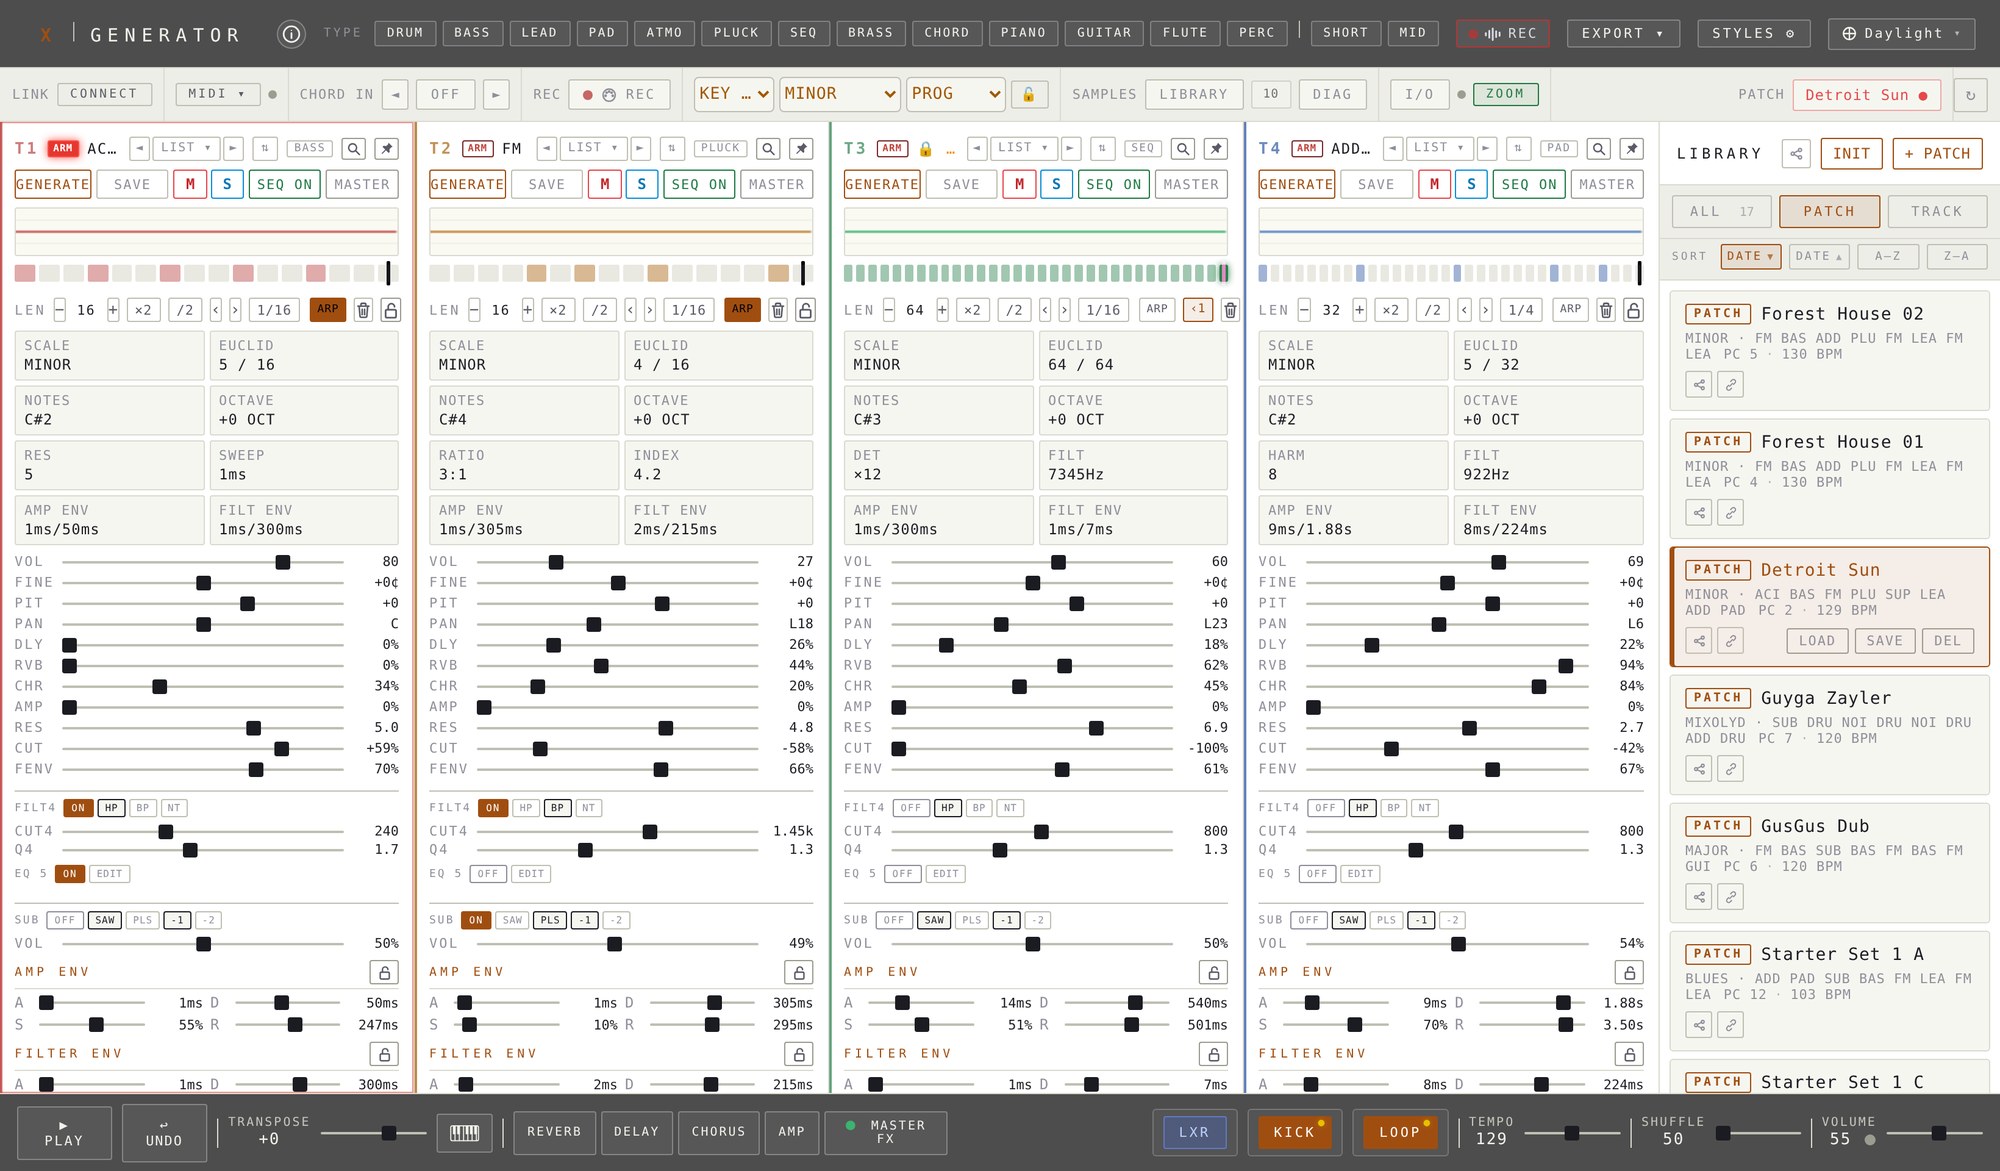Screen dimensions: 2000x1171
Task: Load the Detroit Sun patch
Action: coord(1816,641)
